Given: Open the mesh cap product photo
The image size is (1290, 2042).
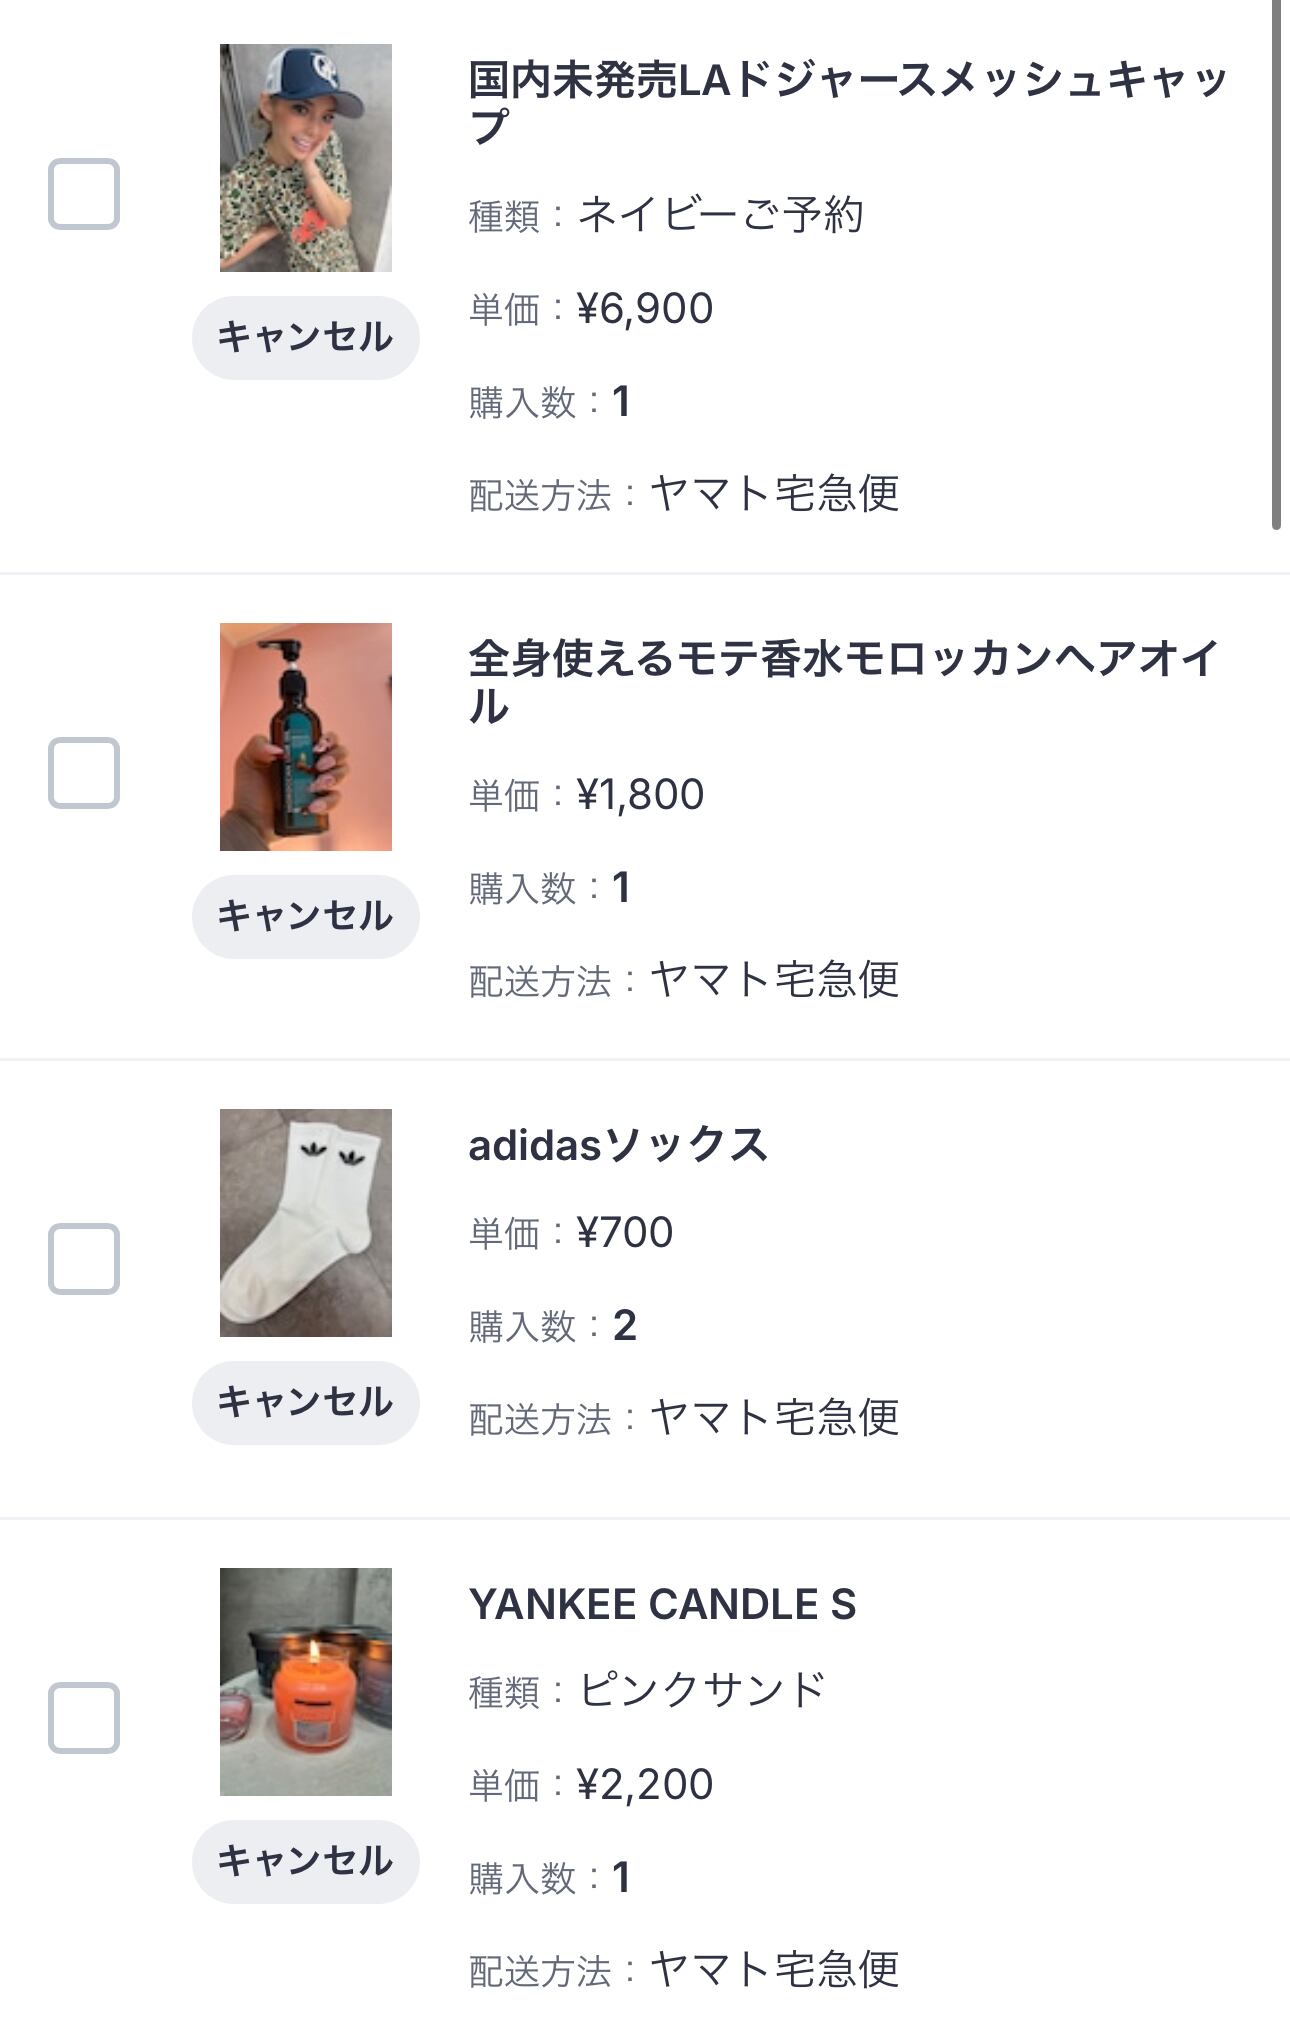Looking at the screenshot, I should [x=306, y=158].
